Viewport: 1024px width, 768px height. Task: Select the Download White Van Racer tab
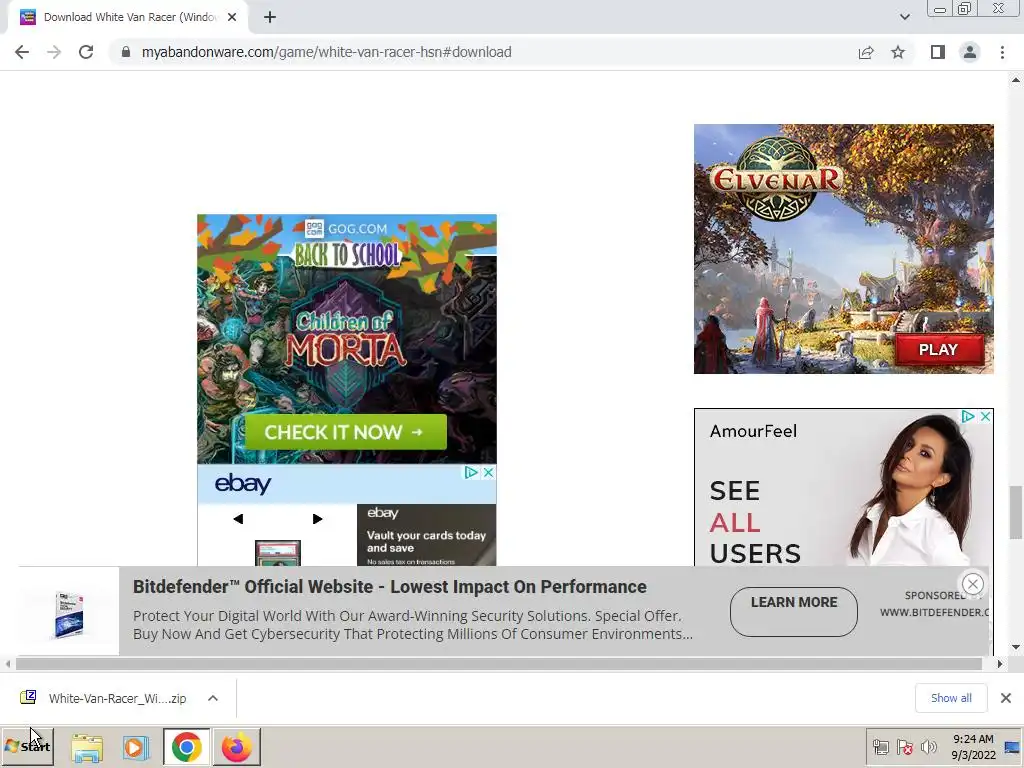point(129,18)
